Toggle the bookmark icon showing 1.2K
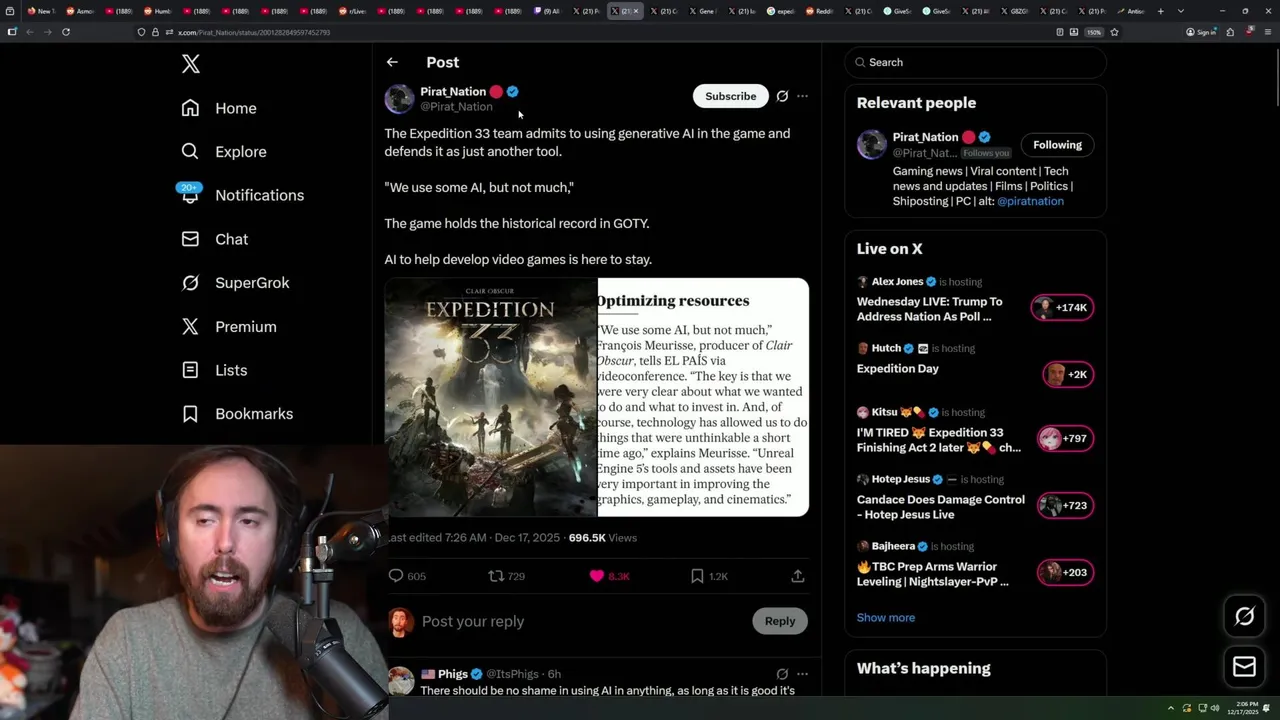This screenshot has height=720, width=1280. click(x=697, y=576)
